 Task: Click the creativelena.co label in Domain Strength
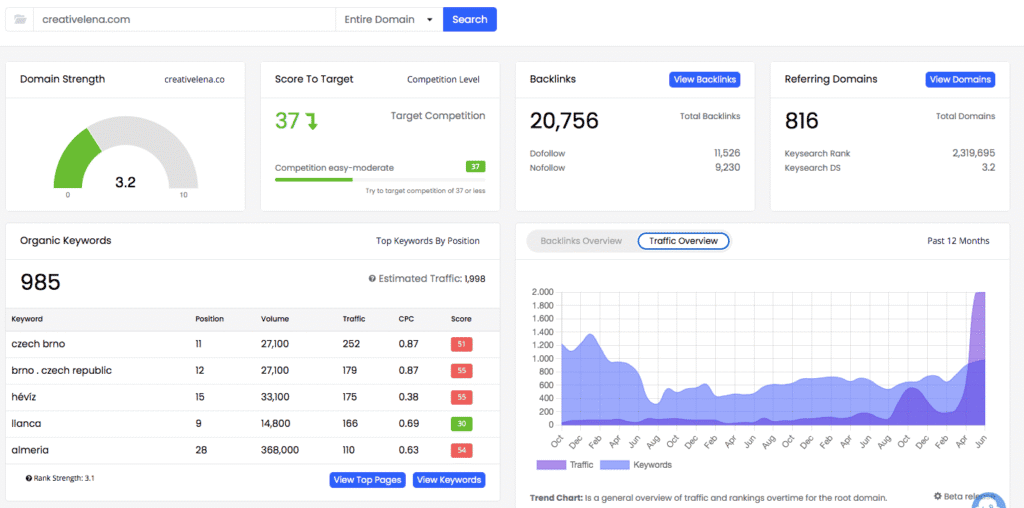click(x=195, y=80)
